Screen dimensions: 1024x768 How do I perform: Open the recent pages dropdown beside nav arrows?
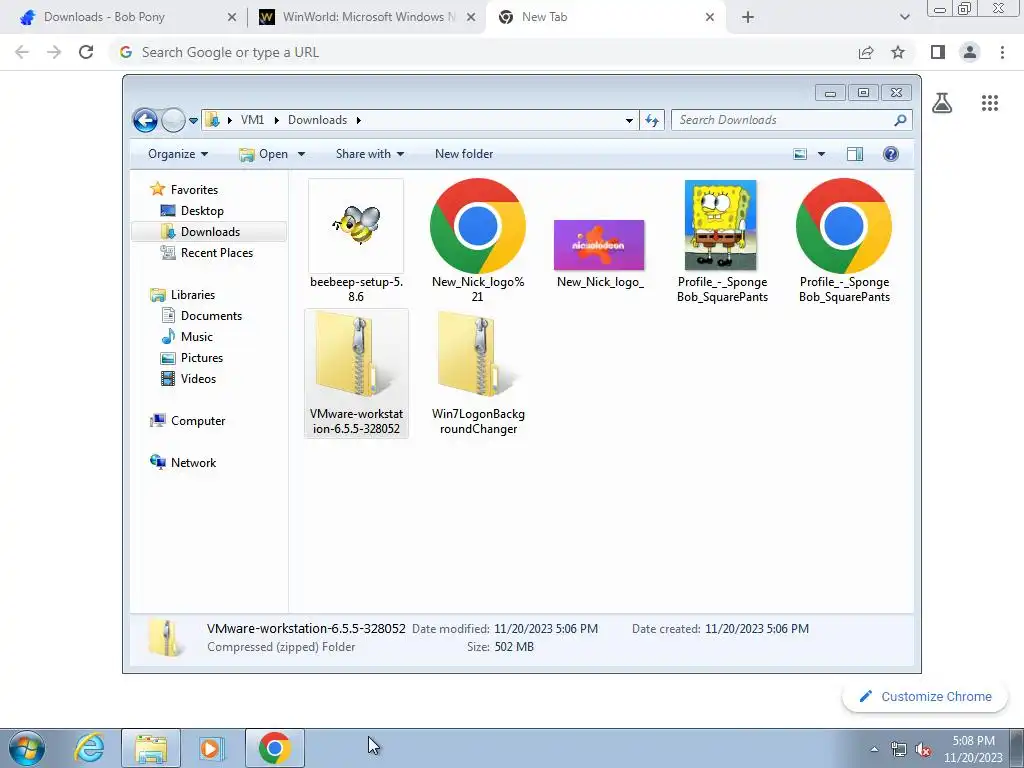[x=193, y=121]
